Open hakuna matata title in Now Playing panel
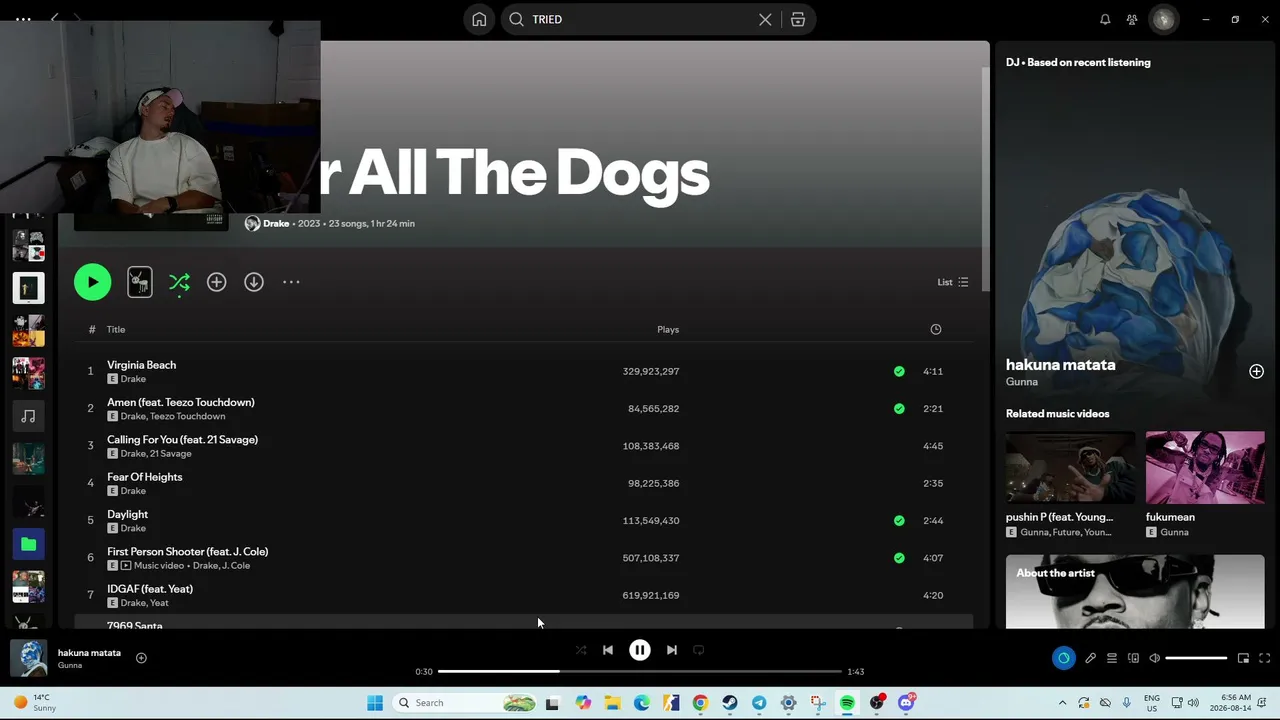 point(1060,365)
